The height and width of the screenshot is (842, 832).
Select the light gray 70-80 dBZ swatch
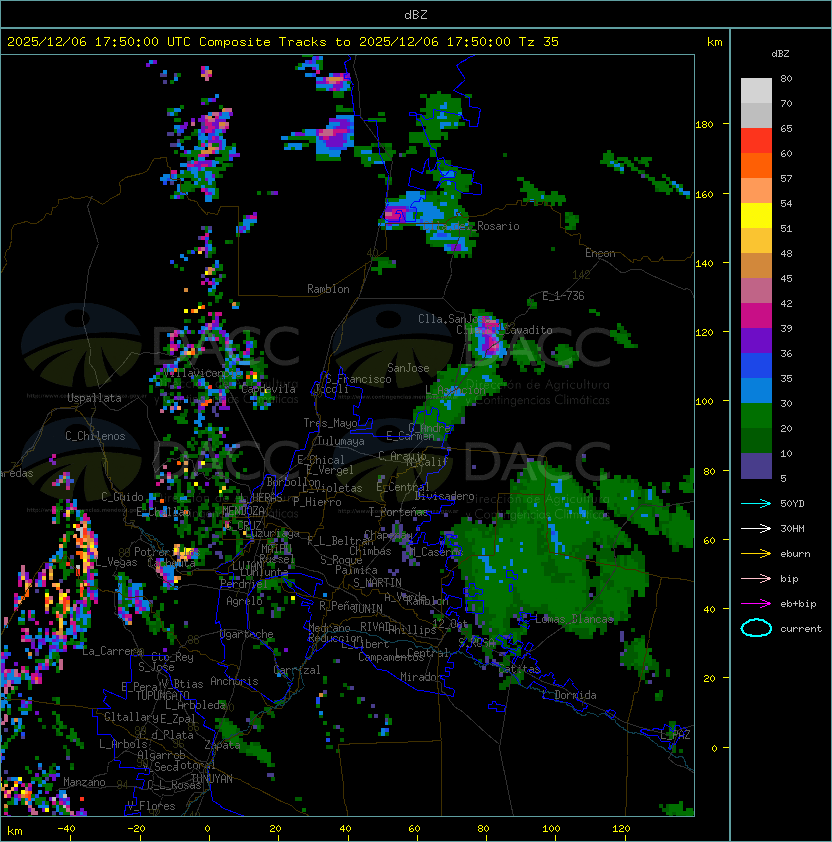756,91
